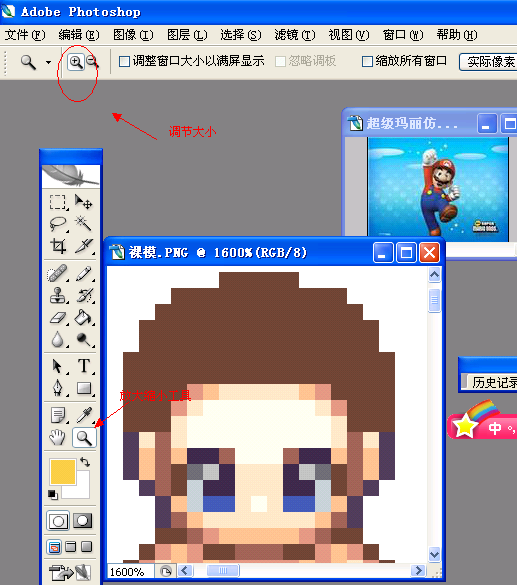
Task: Jump to ImageReady button
Action: [70, 572]
